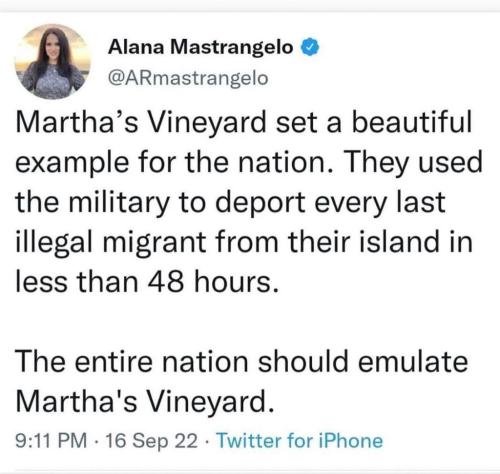Click the word 'military' in the tweet

pos(119,203)
